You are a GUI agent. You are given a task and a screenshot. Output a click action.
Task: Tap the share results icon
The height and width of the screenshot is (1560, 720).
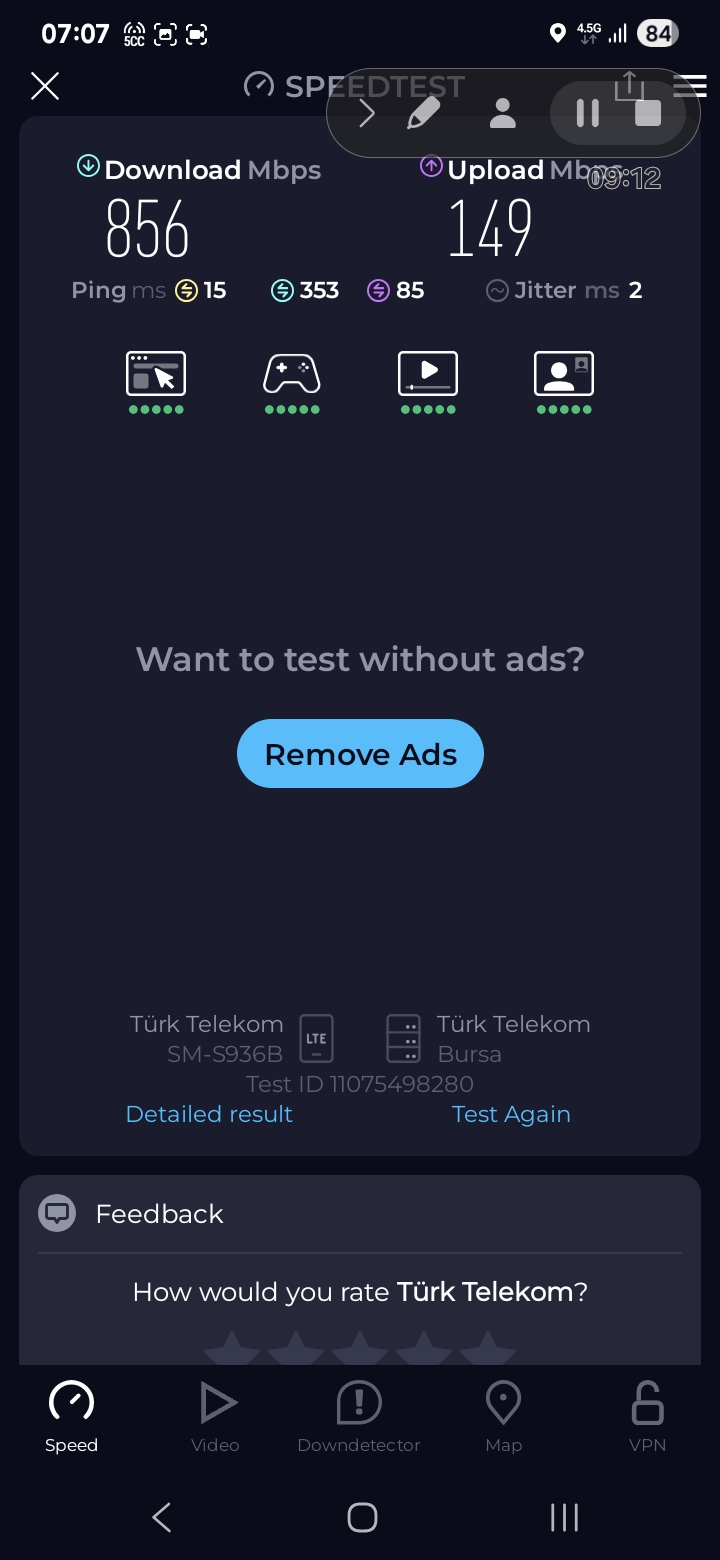pos(629,85)
